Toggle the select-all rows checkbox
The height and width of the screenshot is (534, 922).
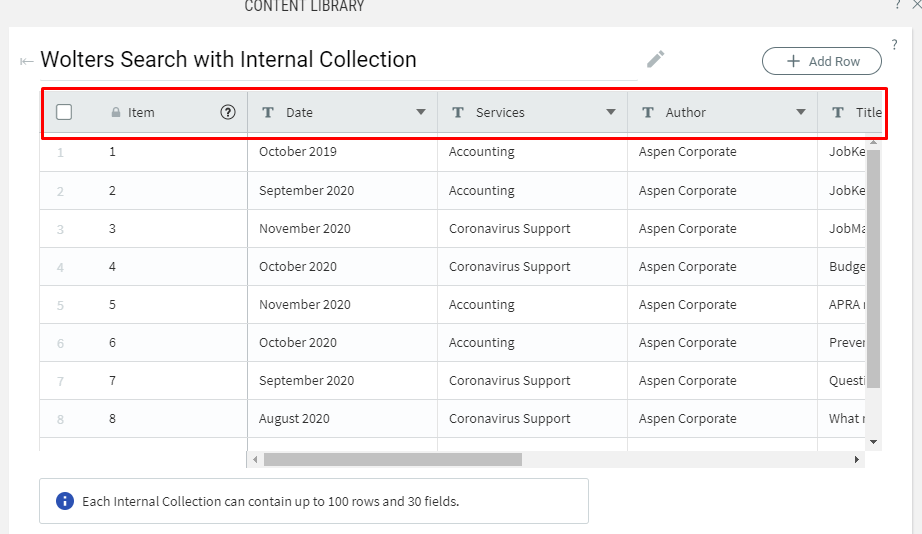tap(64, 112)
